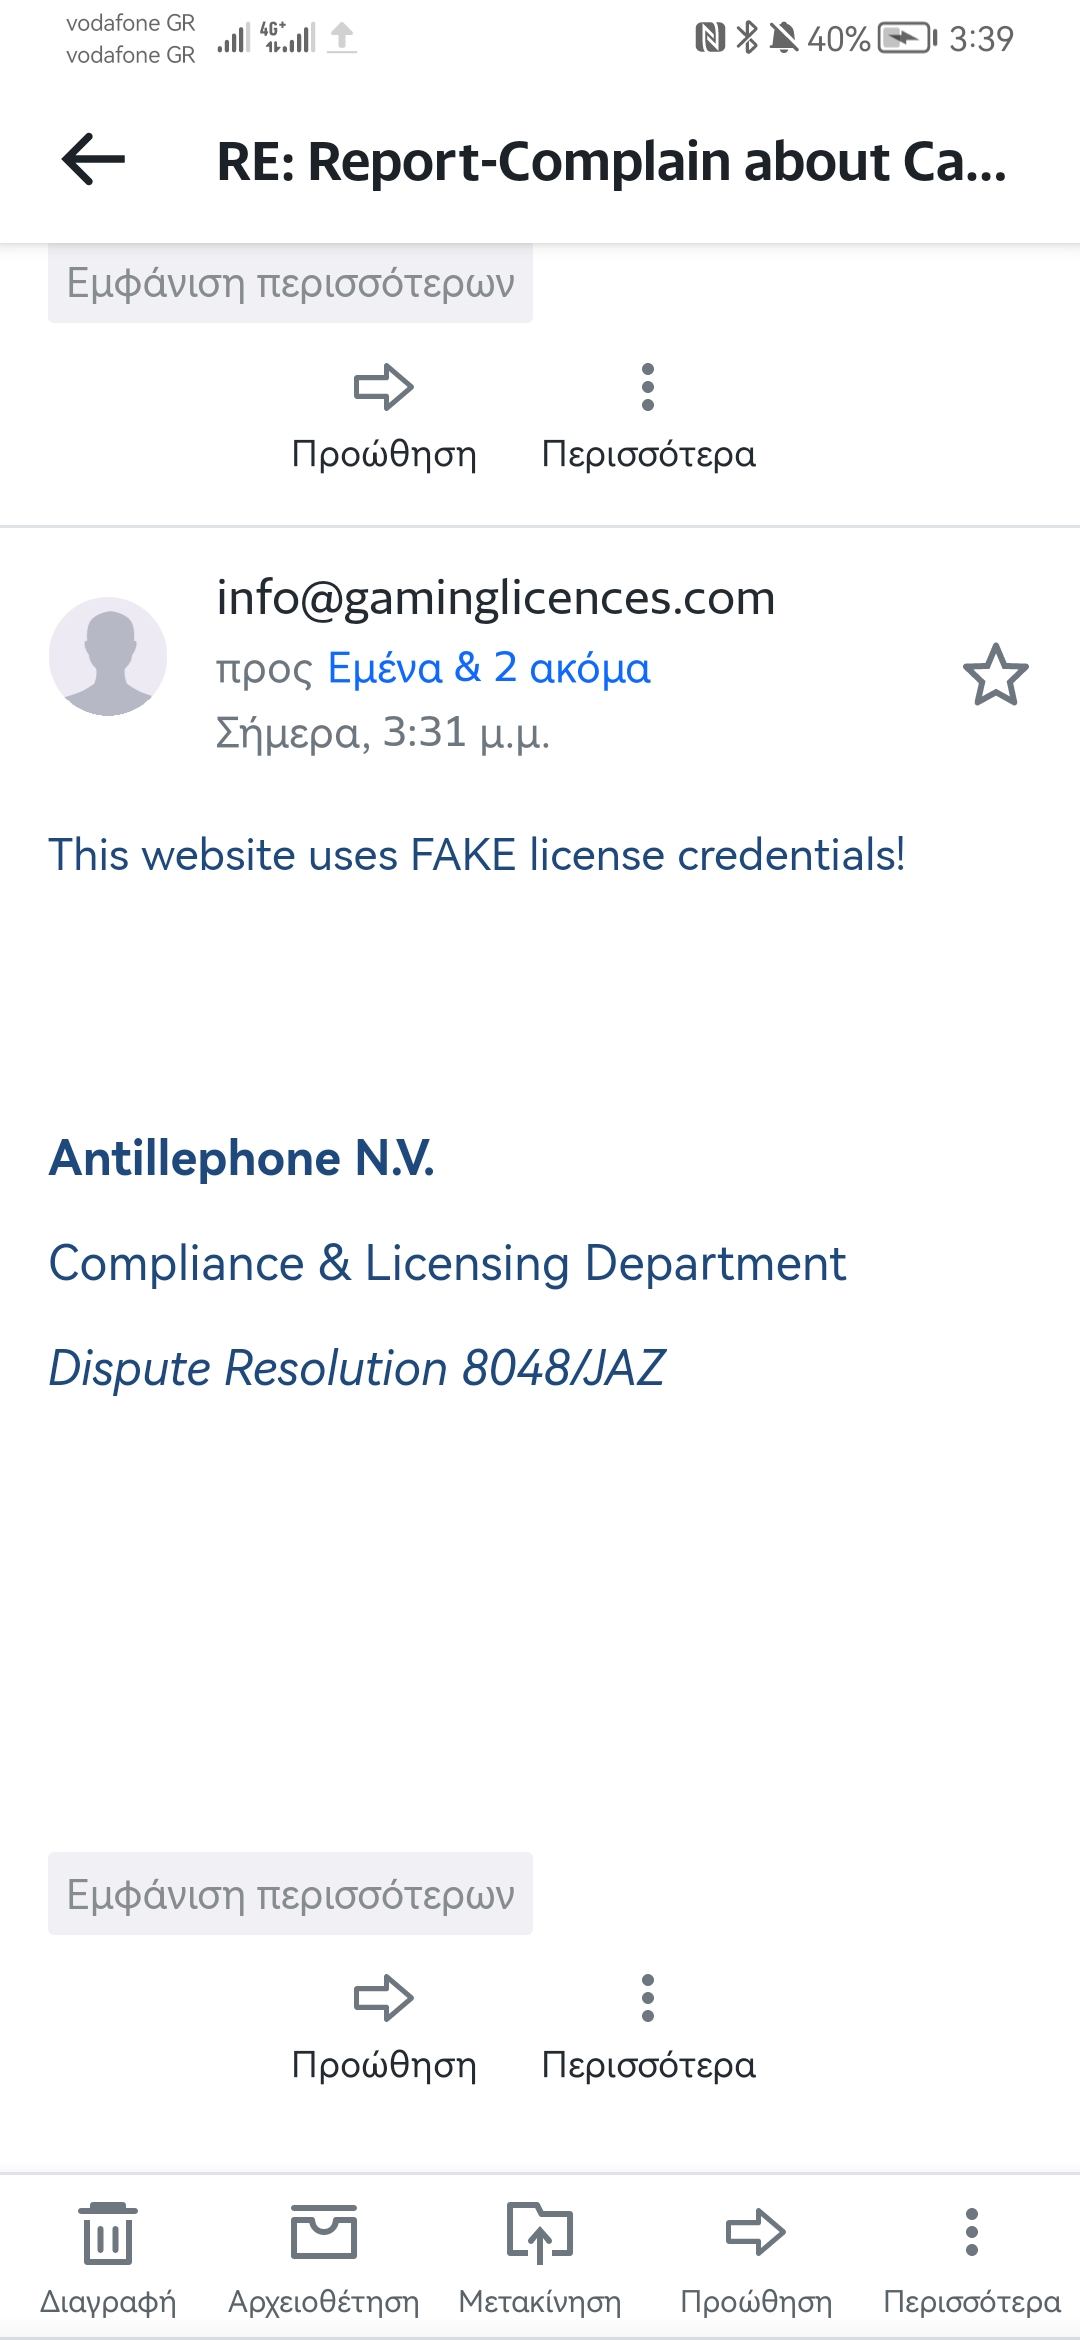Tap the sender address info@gaminglicences.com
The image size is (1080, 2340).
coord(496,598)
